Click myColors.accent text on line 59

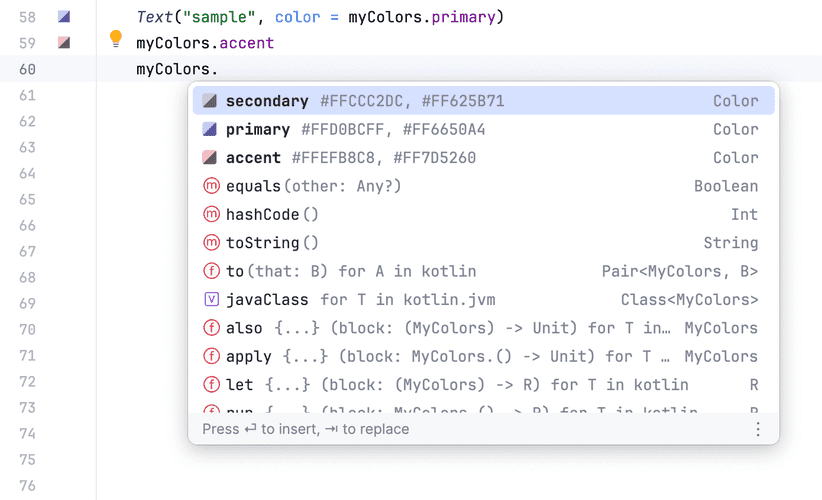tap(205, 43)
